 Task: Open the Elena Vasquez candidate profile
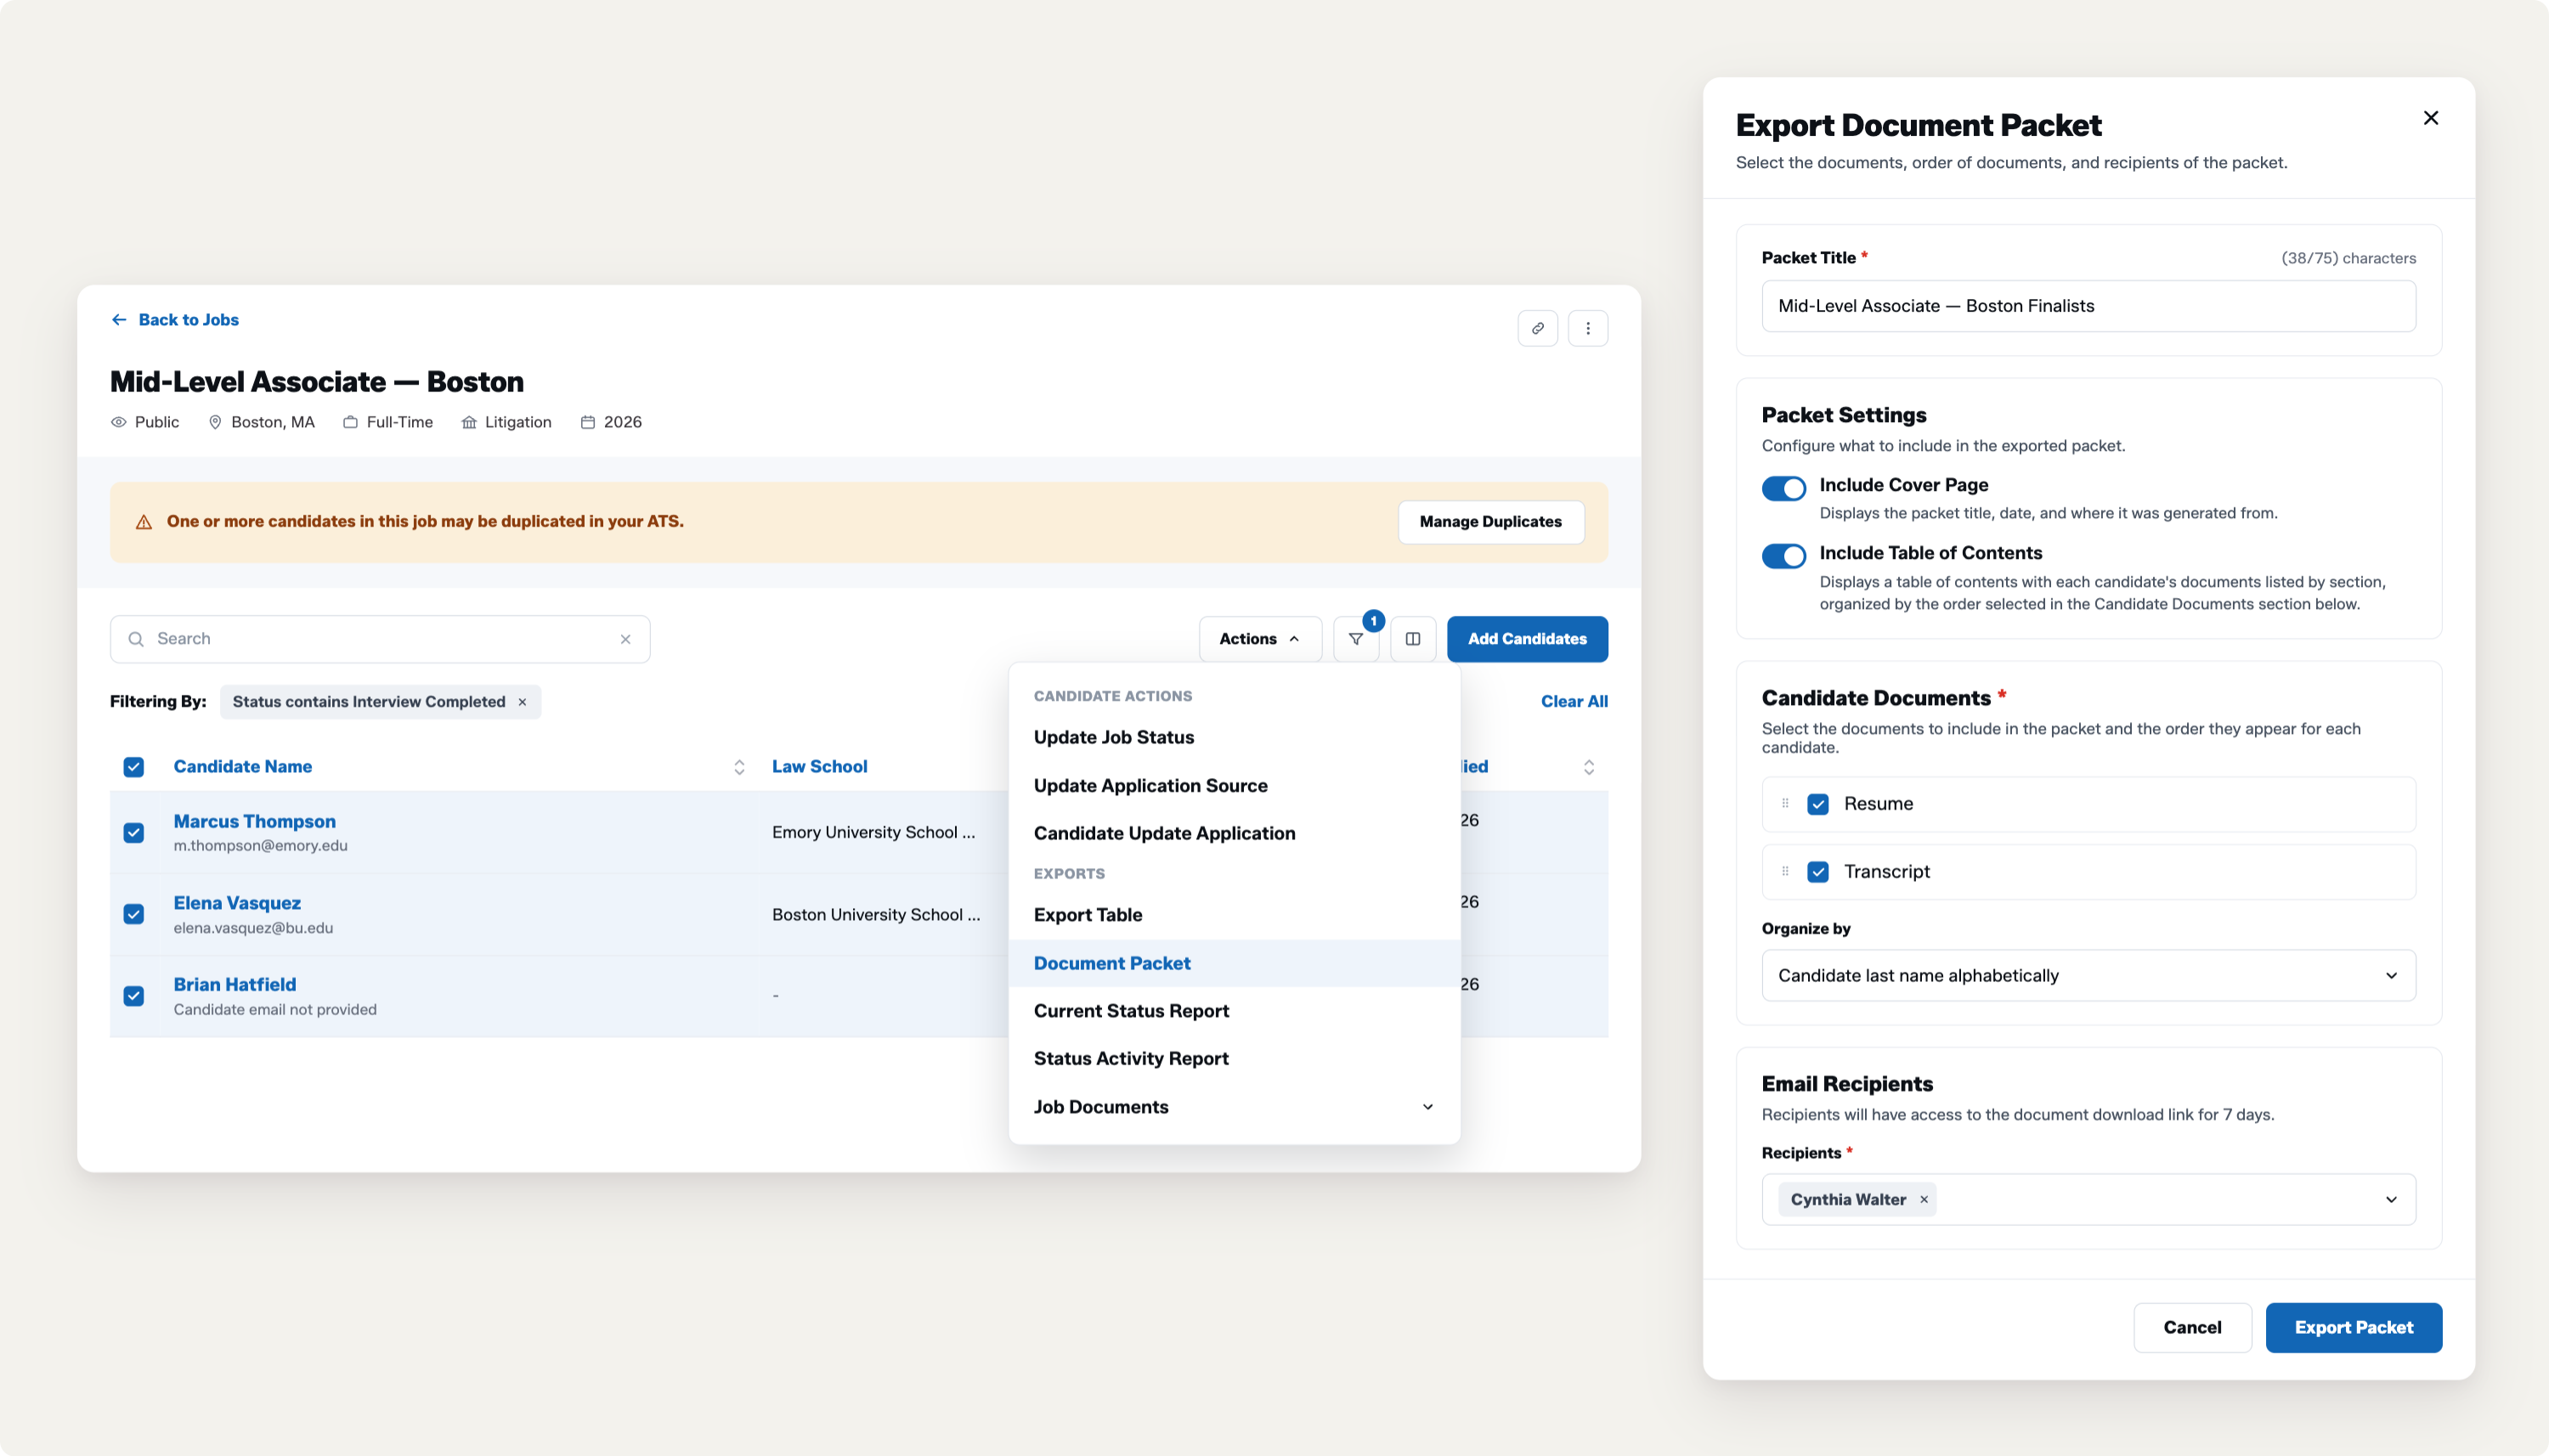pyautogui.click(x=237, y=903)
